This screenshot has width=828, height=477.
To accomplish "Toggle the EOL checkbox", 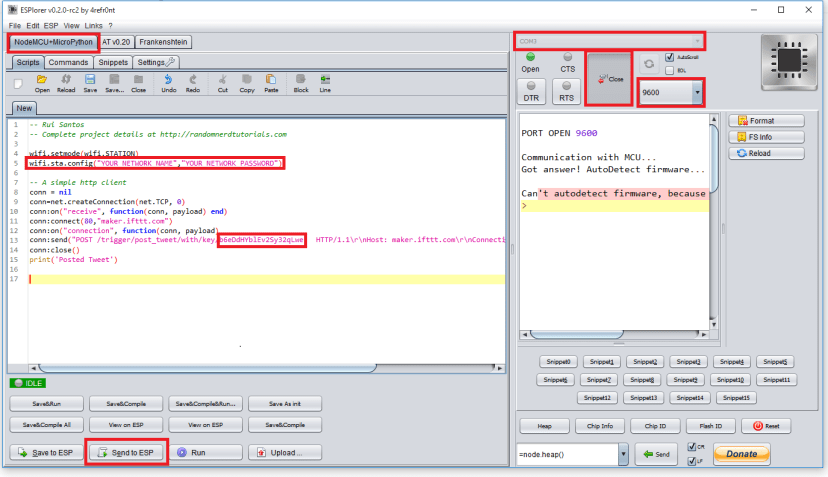I will pyautogui.click(x=670, y=70).
